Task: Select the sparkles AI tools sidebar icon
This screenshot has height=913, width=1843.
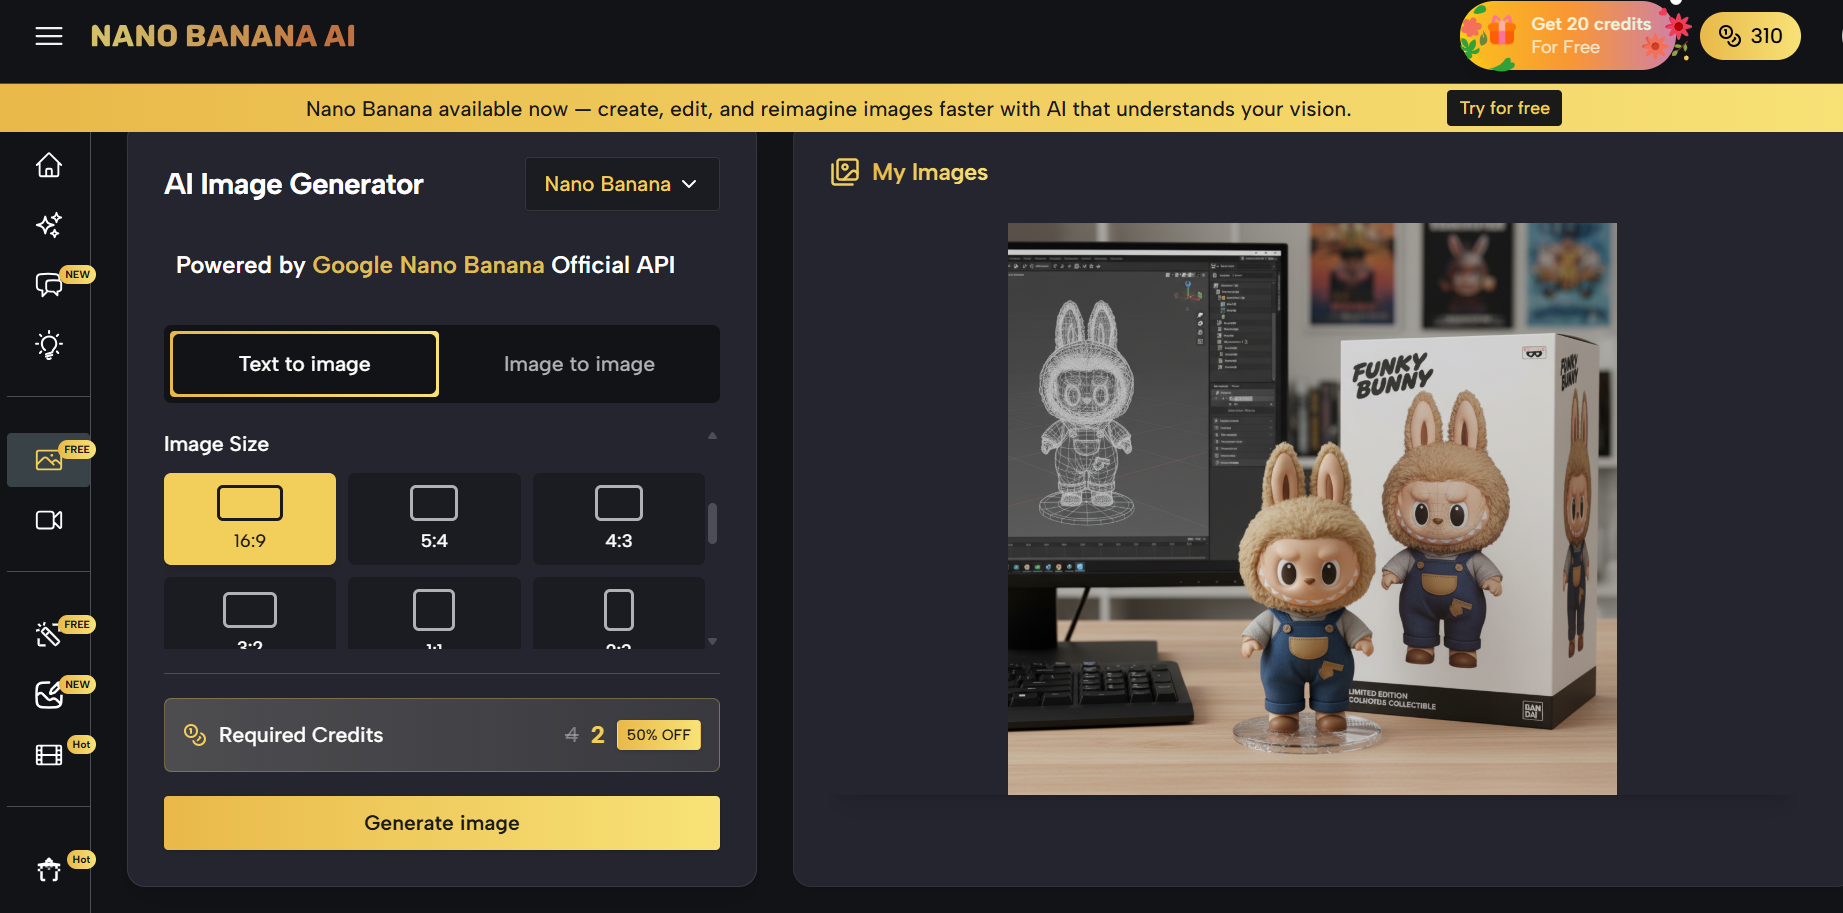Action: coord(48,225)
